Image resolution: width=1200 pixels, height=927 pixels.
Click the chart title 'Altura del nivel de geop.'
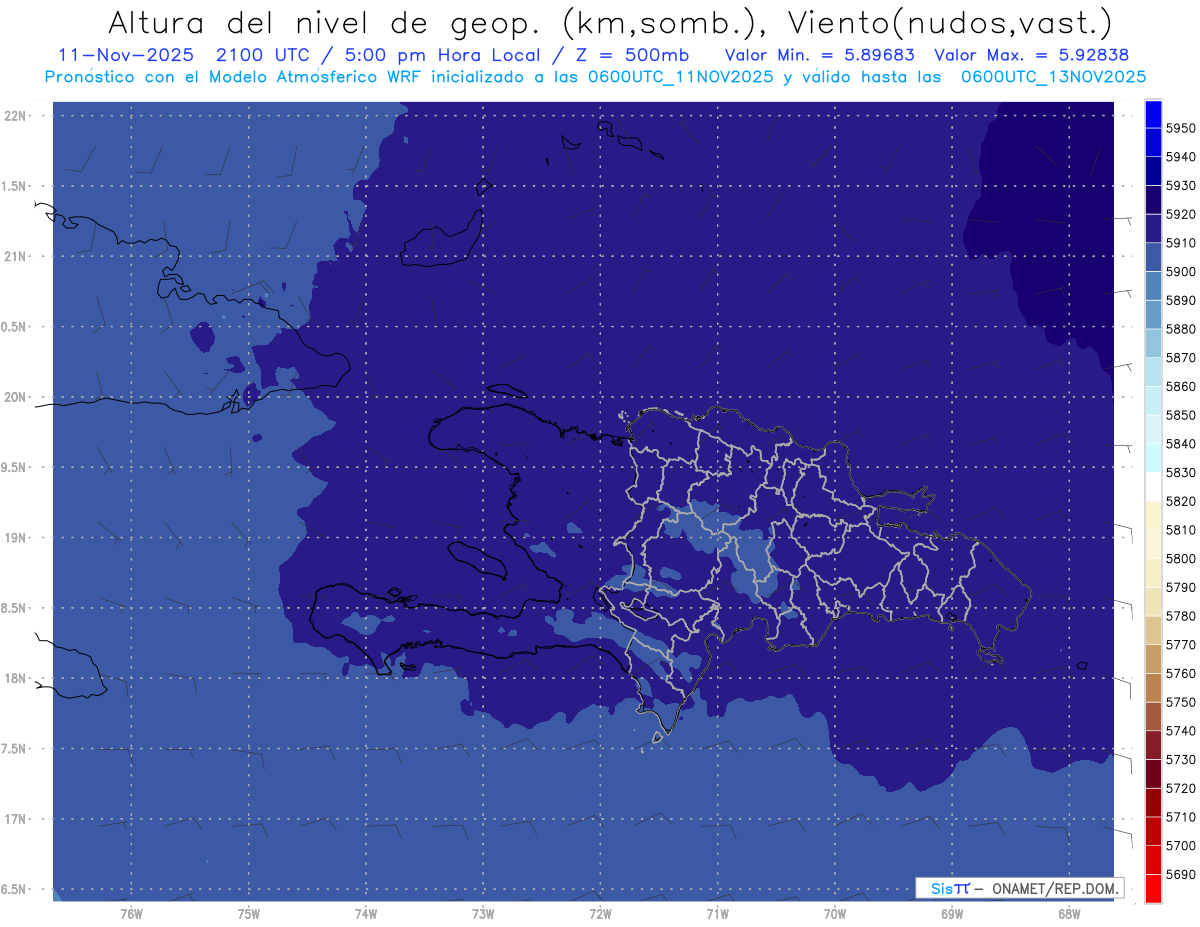click(x=323, y=22)
